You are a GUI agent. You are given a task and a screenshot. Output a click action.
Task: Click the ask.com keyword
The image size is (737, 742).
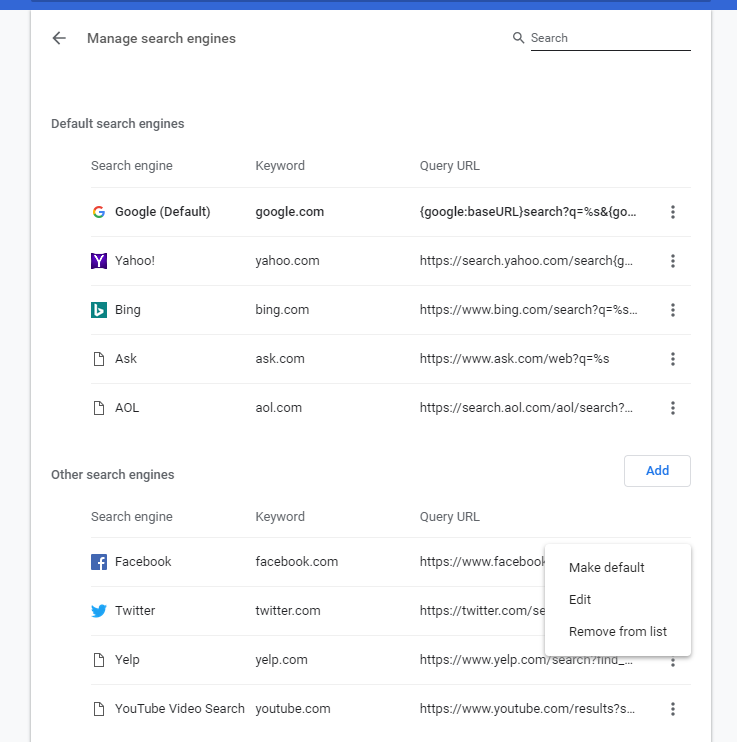click(x=280, y=359)
